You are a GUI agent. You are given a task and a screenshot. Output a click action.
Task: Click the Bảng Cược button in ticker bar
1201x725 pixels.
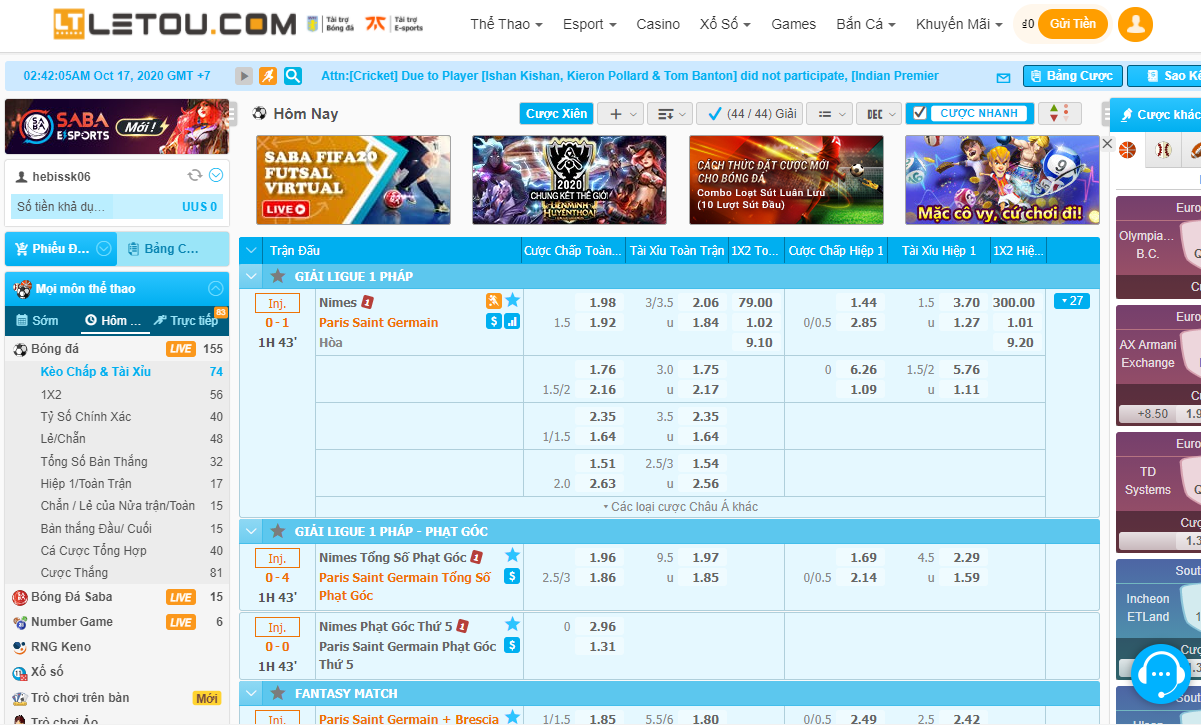click(1073, 76)
